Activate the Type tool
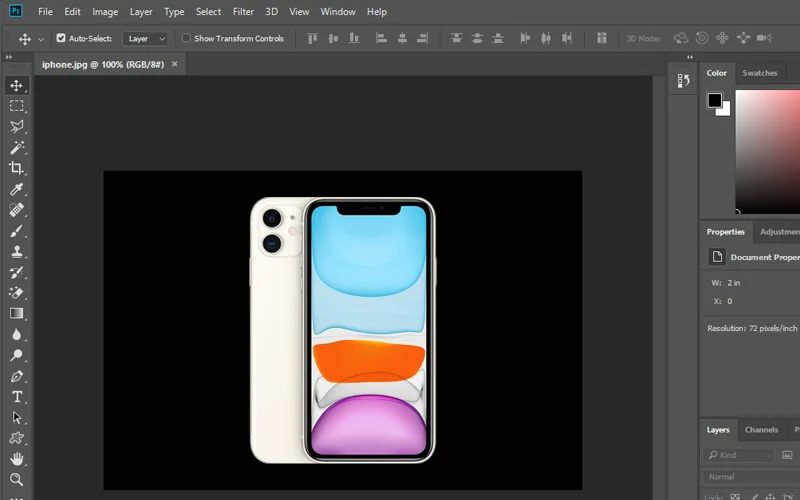This screenshot has height=500, width=800. coord(17,397)
